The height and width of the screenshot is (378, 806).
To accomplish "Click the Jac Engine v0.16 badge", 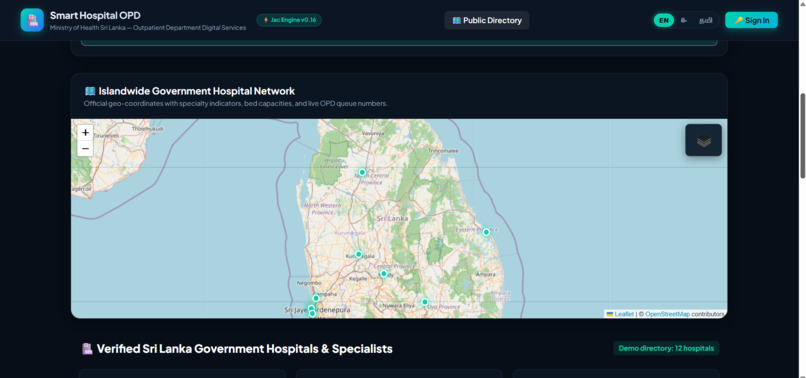I will (x=289, y=20).
